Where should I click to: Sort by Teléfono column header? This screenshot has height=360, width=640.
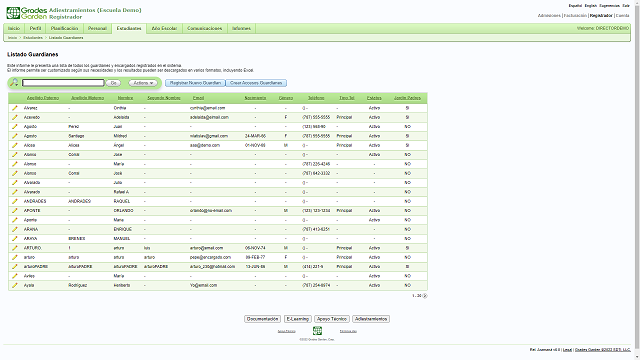point(316,98)
